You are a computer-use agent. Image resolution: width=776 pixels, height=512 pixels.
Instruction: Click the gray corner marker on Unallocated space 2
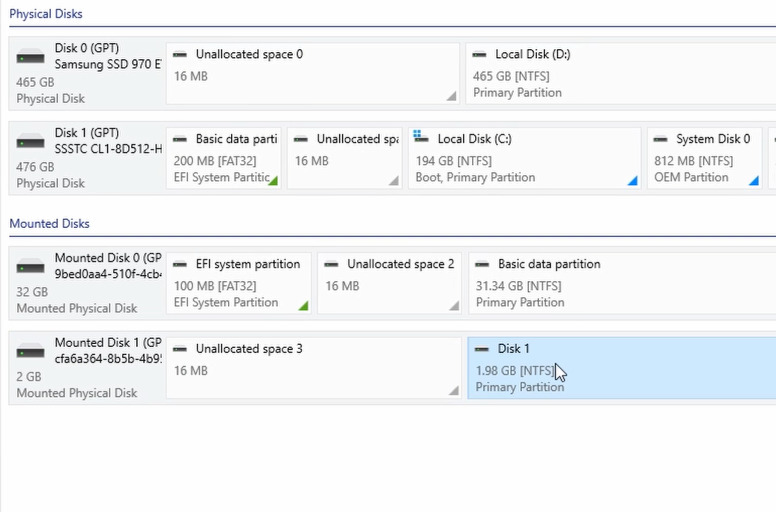pos(454,306)
